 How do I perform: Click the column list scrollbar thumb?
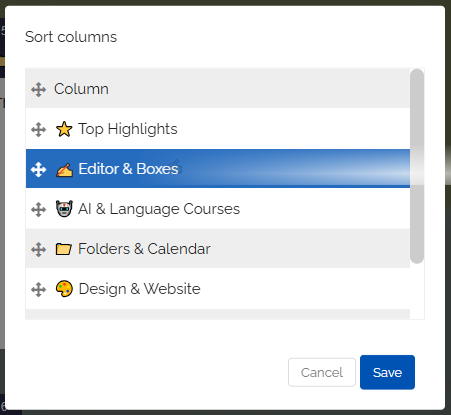(x=417, y=166)
